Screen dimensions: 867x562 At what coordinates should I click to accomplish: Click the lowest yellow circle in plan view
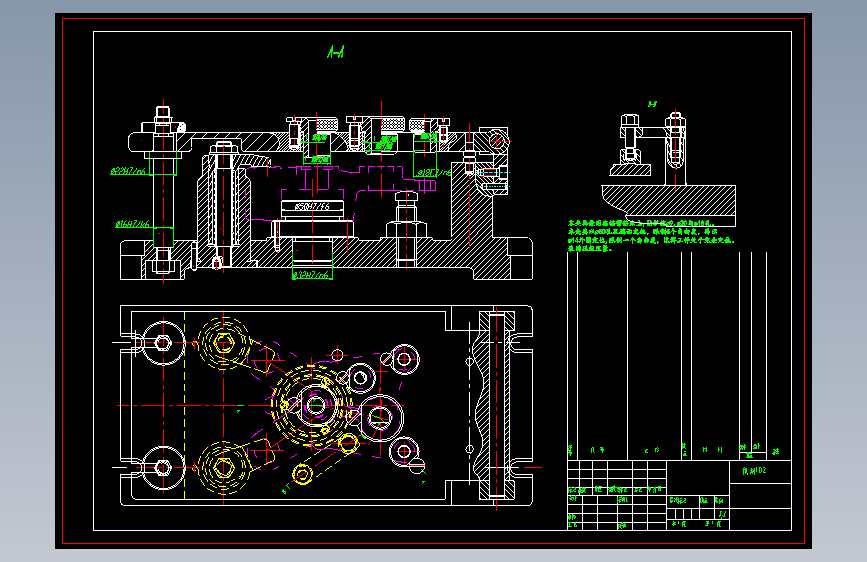303,475
